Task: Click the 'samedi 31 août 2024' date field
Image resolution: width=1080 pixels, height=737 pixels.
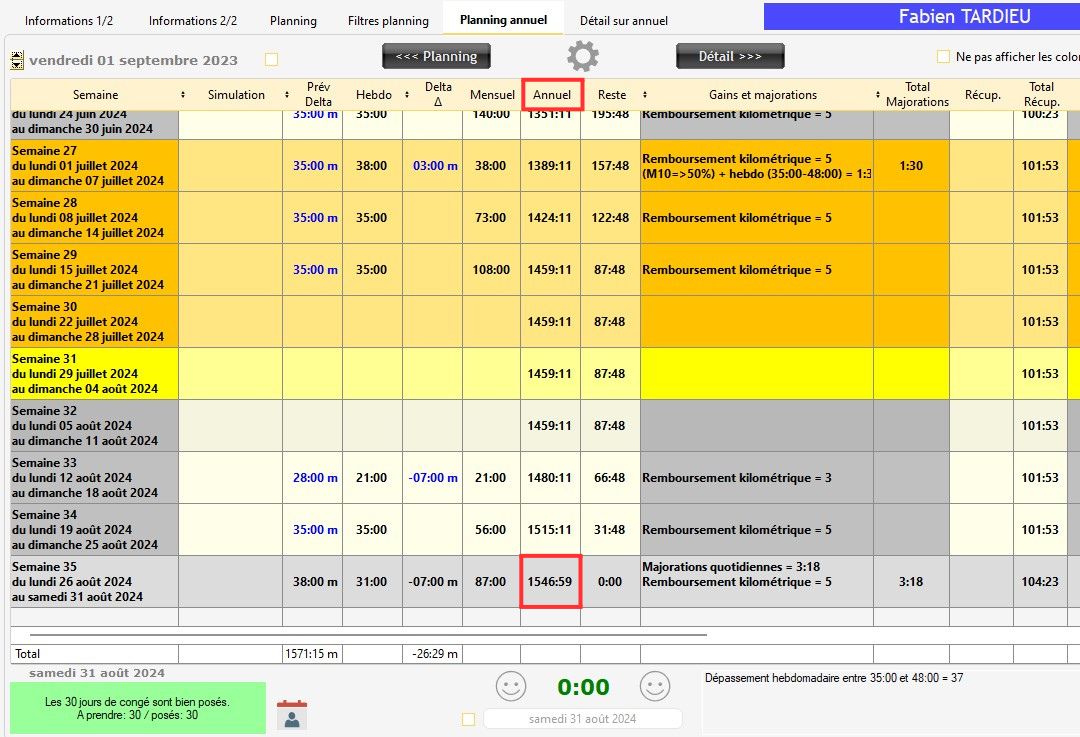Action: pyautogui.click(x=583, y=719)
